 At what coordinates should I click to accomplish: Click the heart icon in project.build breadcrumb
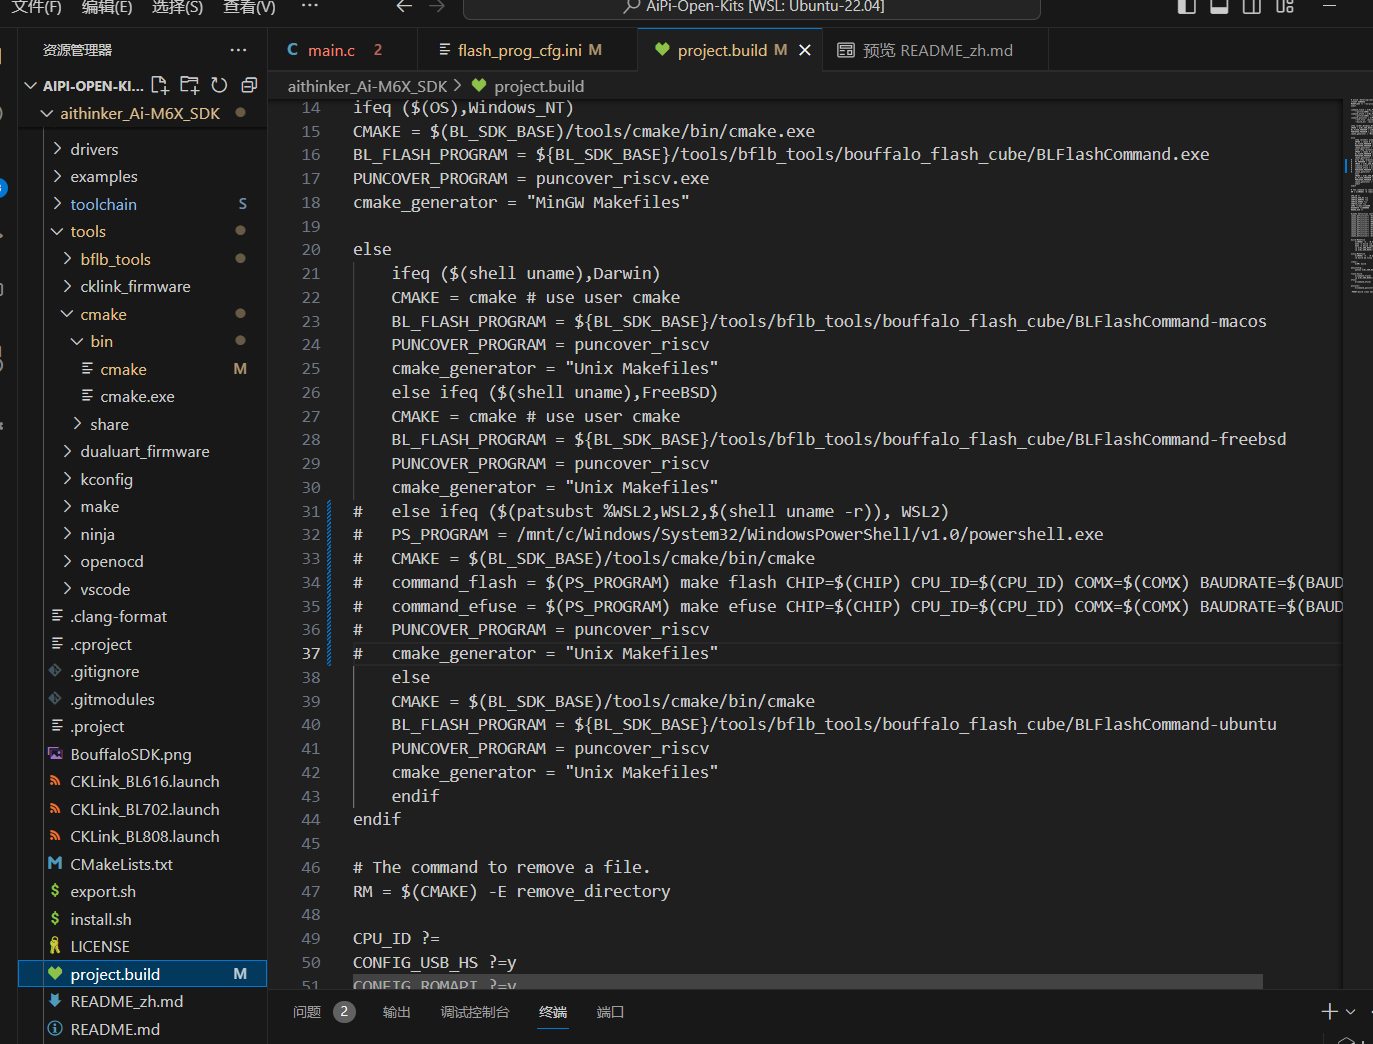pos(479,86)
